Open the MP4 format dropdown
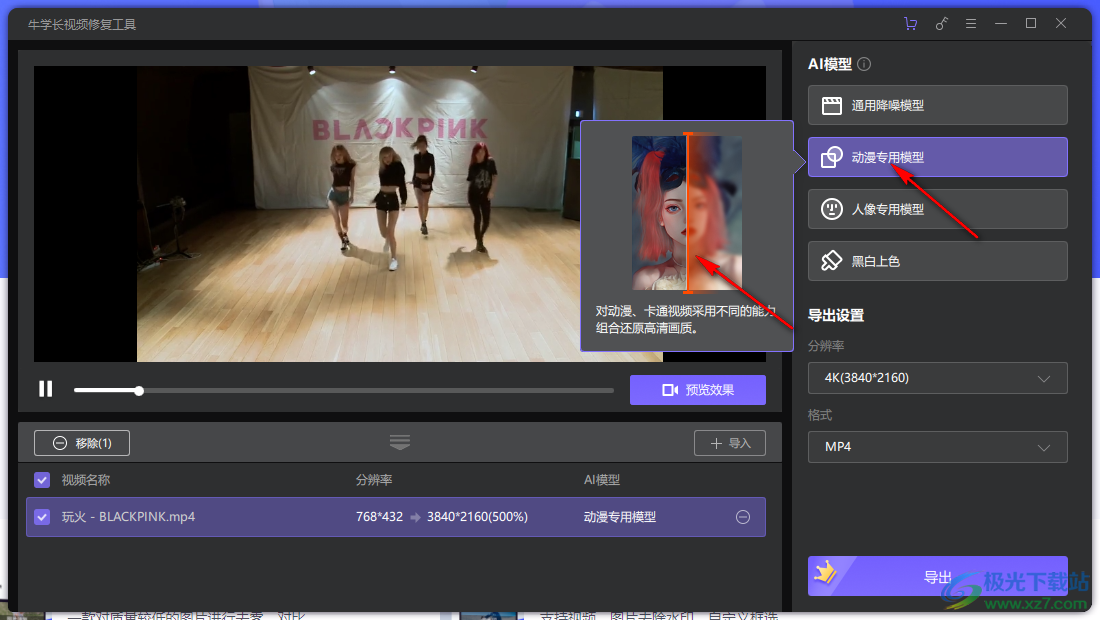 937,447
